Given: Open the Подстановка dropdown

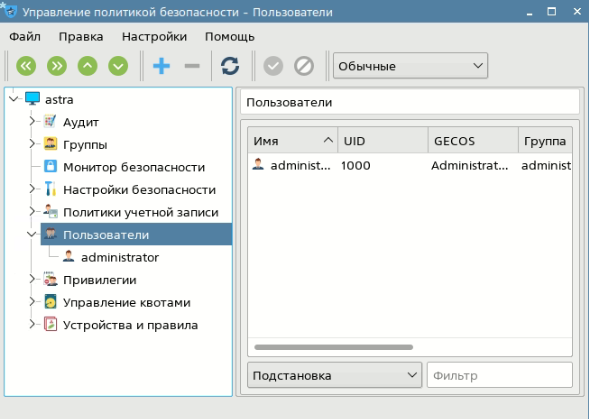Looking at the screenshot, I should click(334, 375).
